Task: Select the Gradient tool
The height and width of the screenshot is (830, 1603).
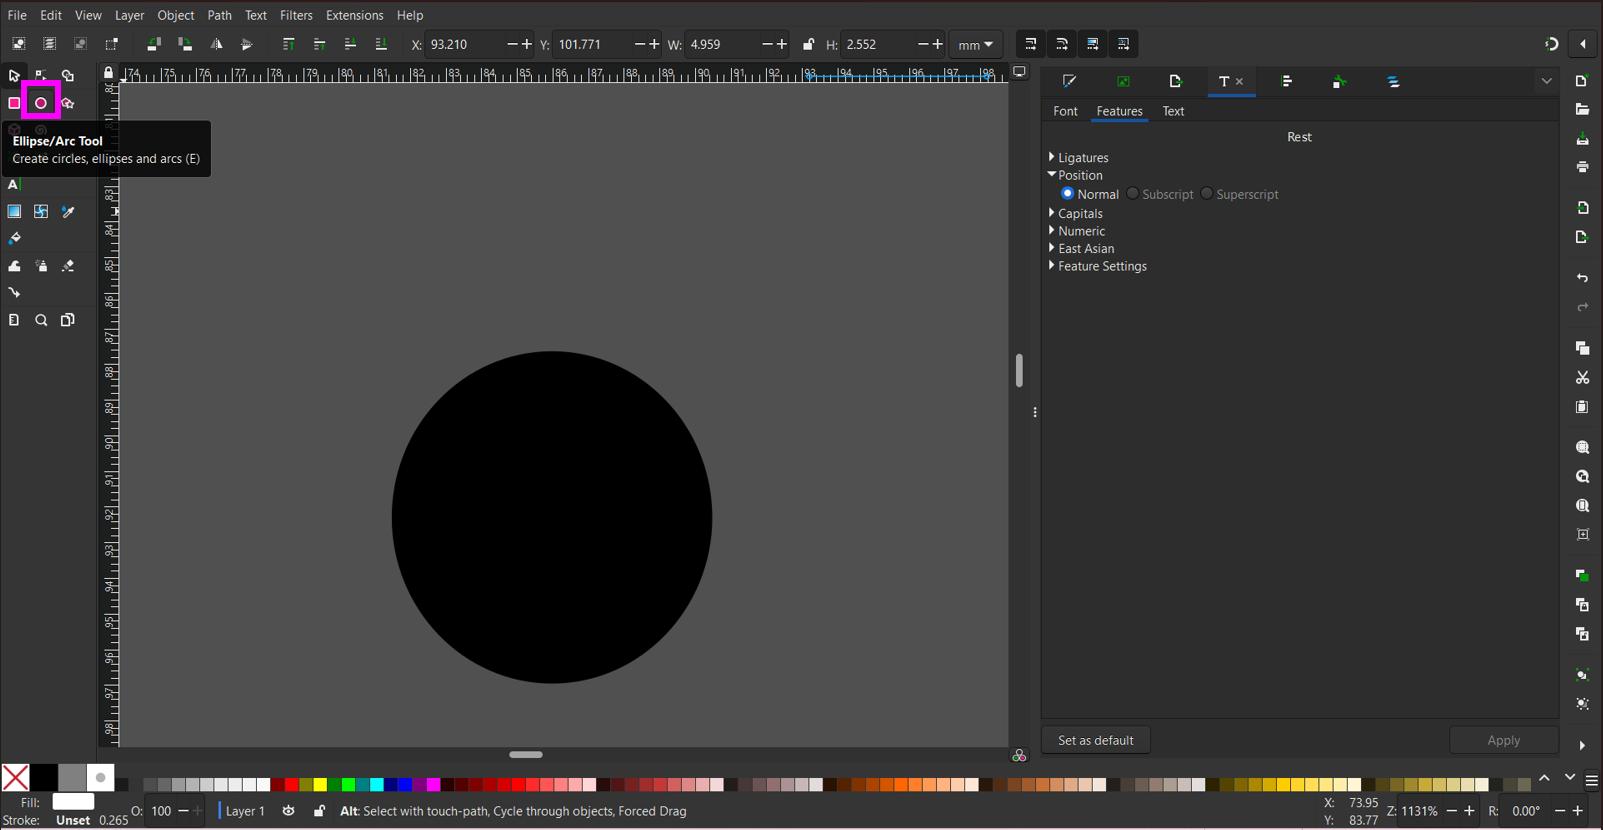Action: click(14, 212)
